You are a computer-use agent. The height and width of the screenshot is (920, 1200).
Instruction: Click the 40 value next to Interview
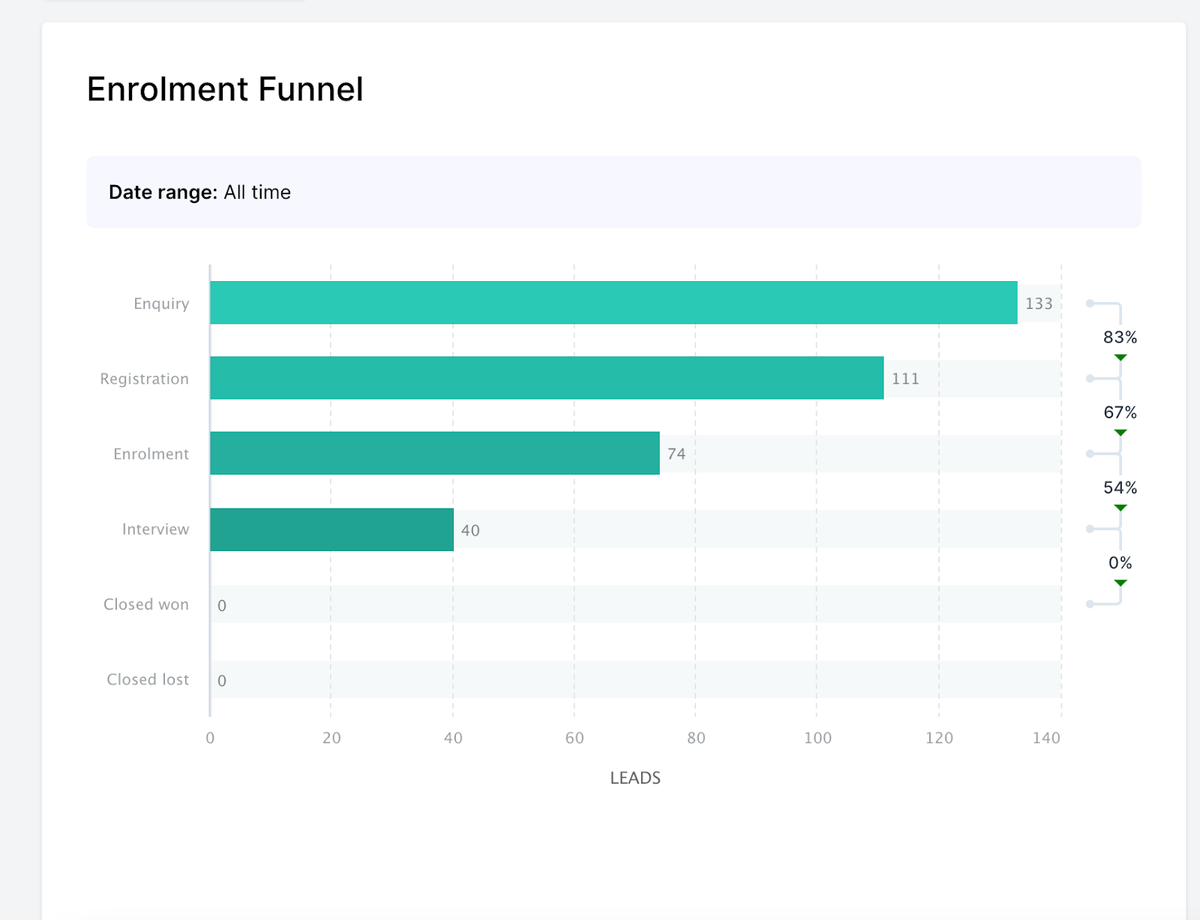tap(470, 530)
